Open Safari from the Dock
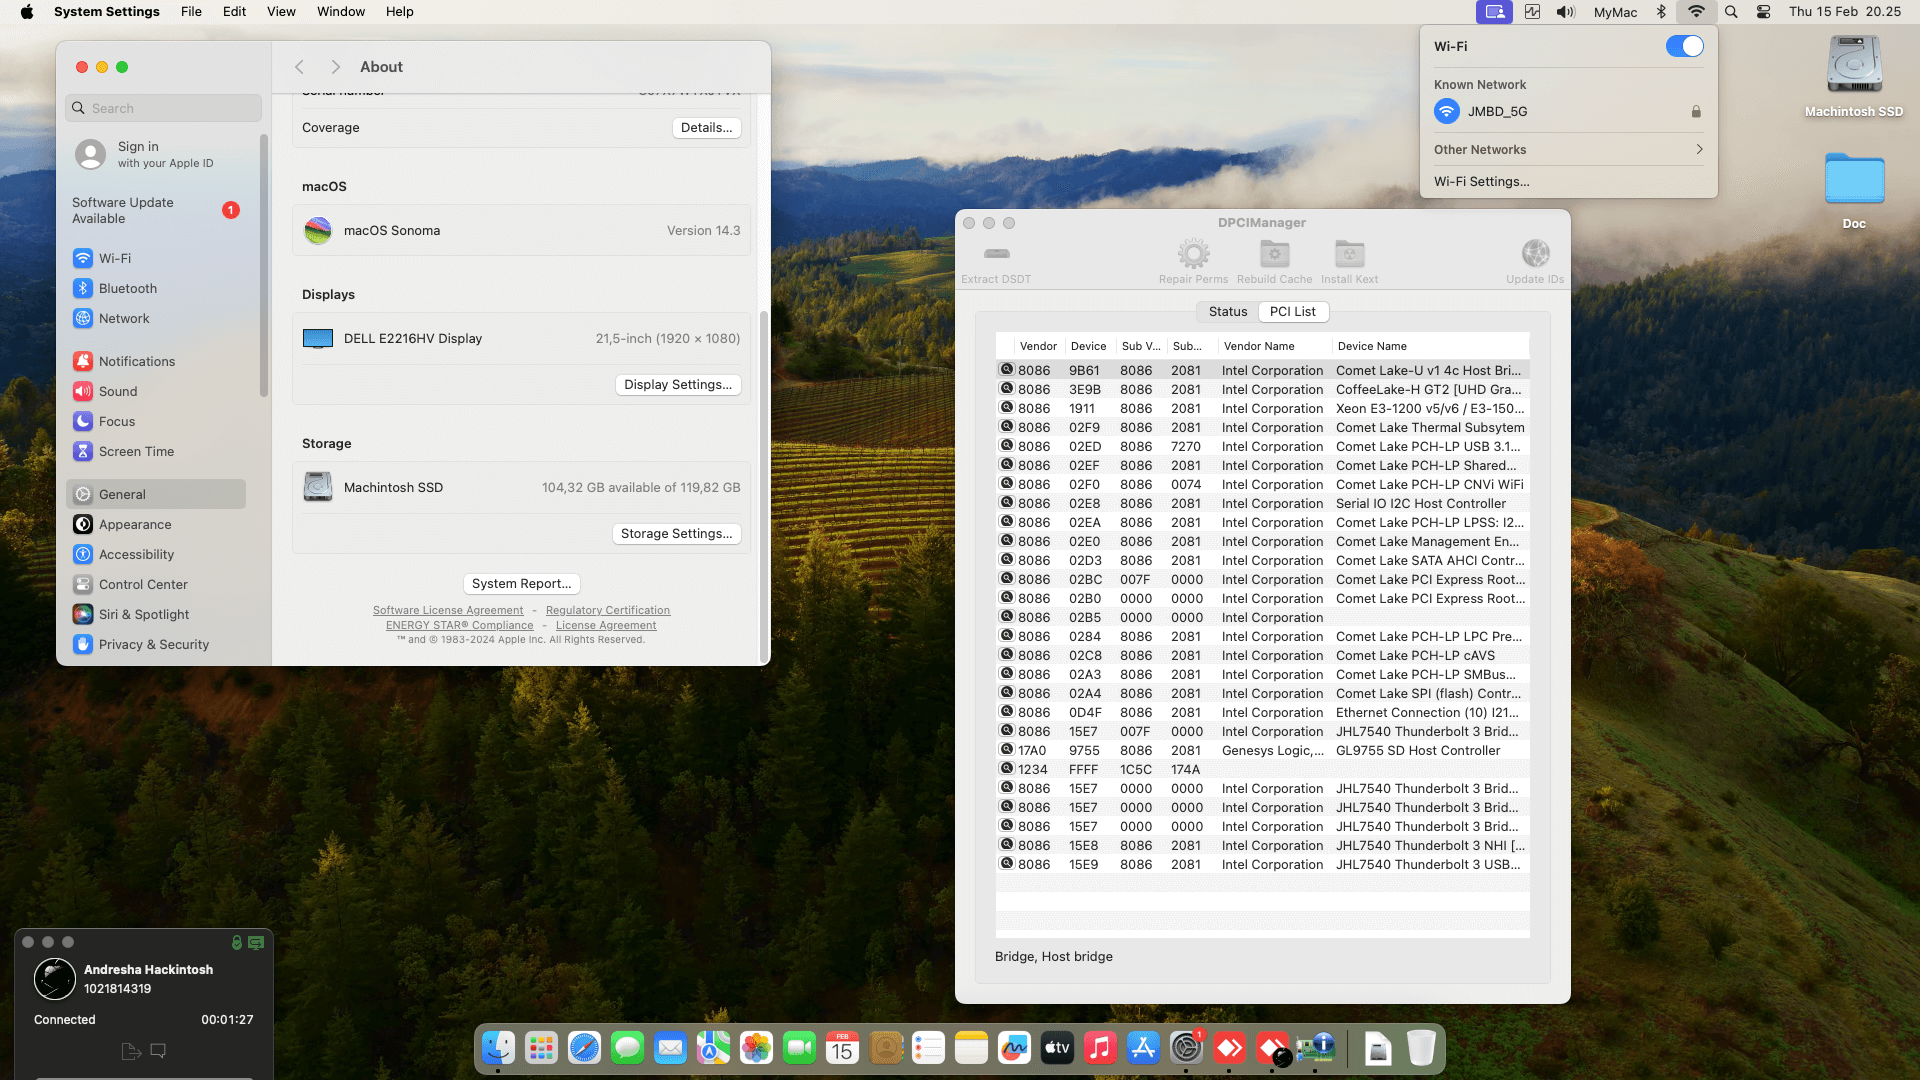Screen dimensions: 1920x1080 584,1048
